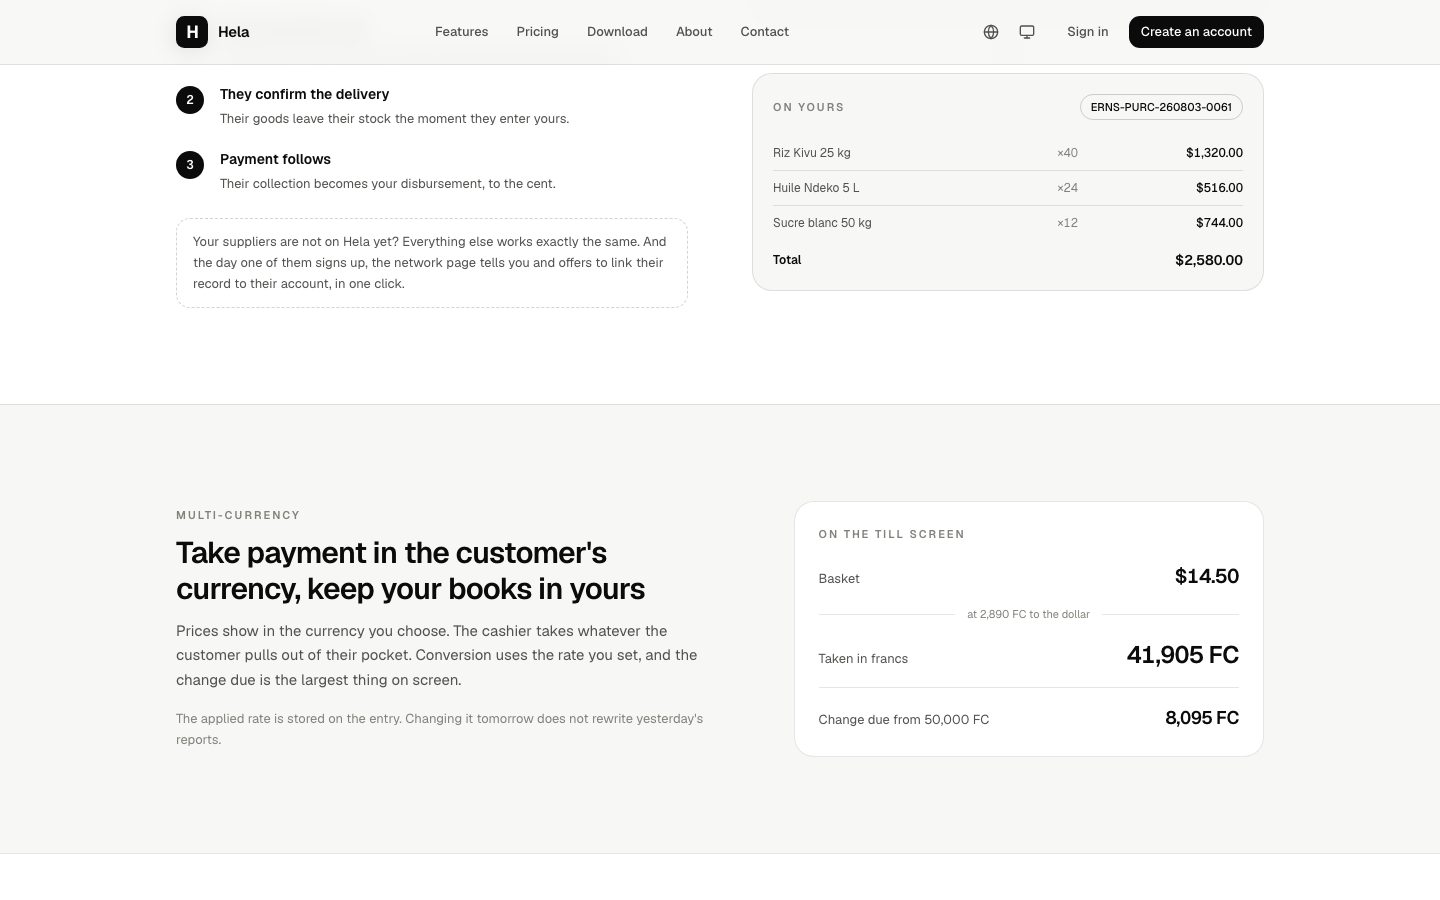Viewport: 1440px width, 900px height.
Task: Click the step 3 number badge
Action: tap(190, 165)
